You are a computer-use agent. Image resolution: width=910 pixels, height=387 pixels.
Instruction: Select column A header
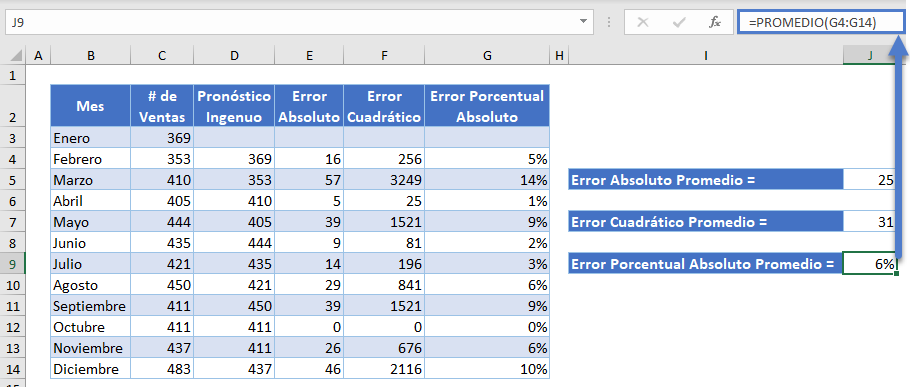pyautogui.click(x=38, y=56)
